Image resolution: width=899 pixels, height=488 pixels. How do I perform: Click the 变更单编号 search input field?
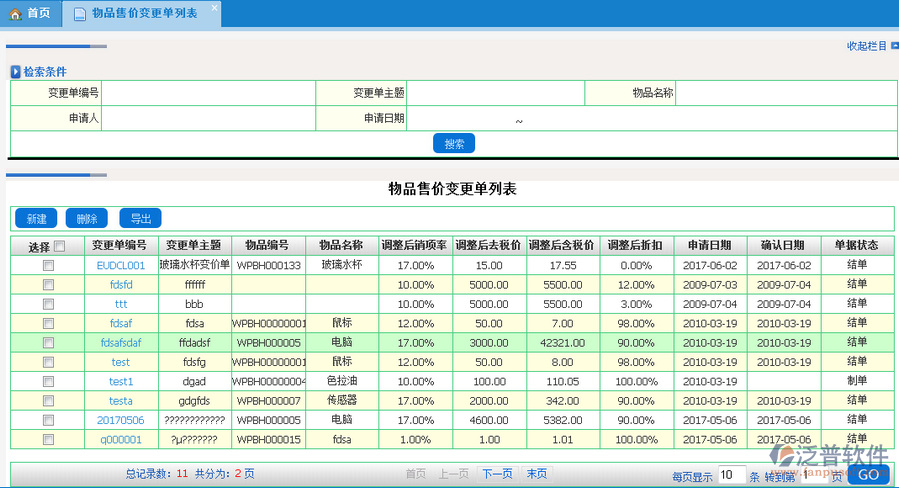tap(208, 93)
